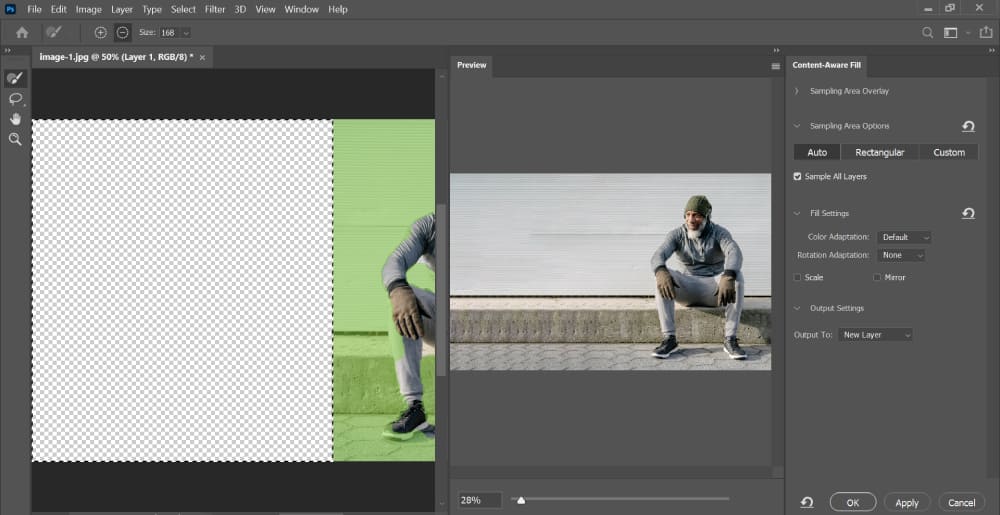This screenshot has width=1000, height=515.
Task: Select the Hand tool
Action: pos(15,119)
